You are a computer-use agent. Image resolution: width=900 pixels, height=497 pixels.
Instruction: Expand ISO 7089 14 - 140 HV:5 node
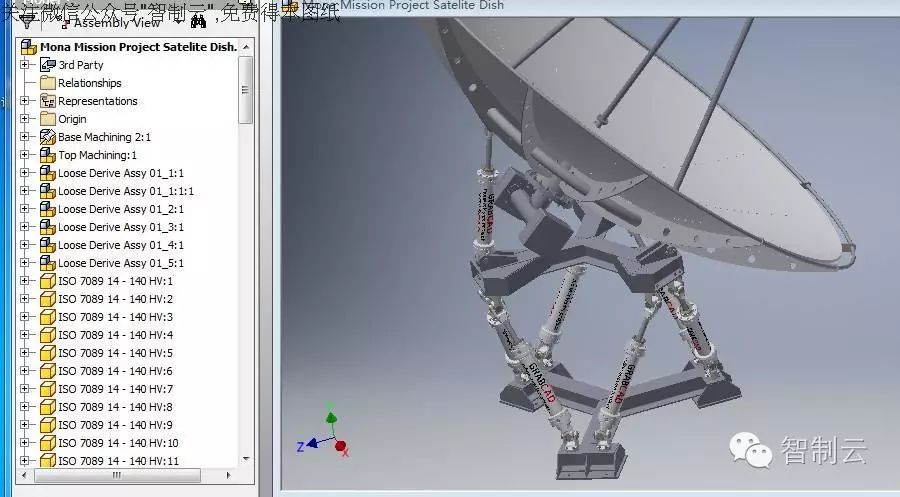25,353
